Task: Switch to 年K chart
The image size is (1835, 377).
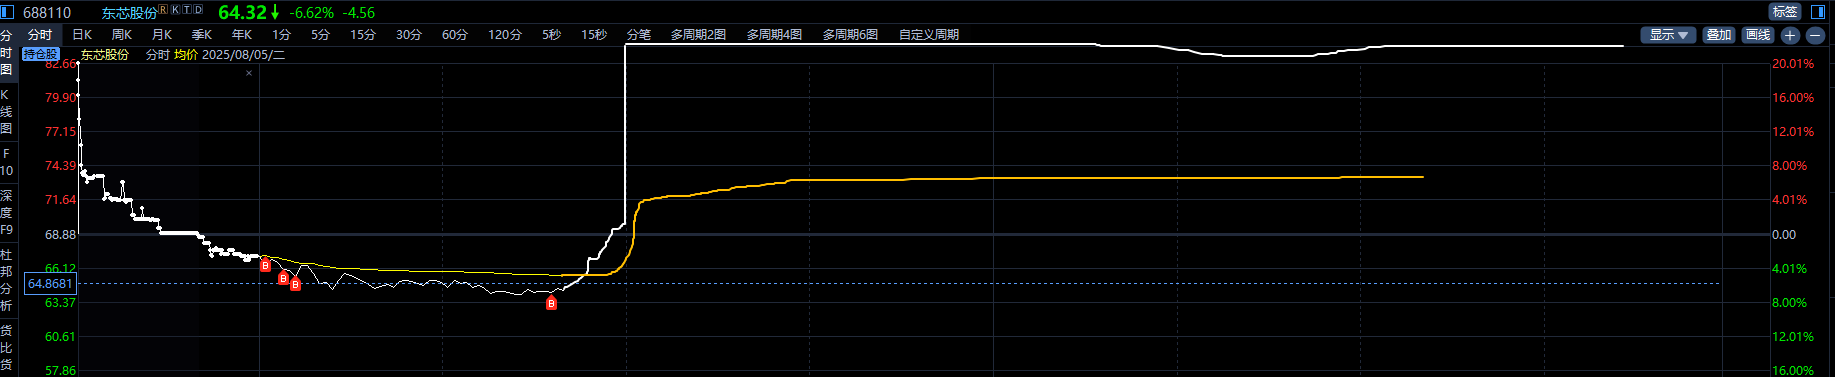Action: coord(242,35)
